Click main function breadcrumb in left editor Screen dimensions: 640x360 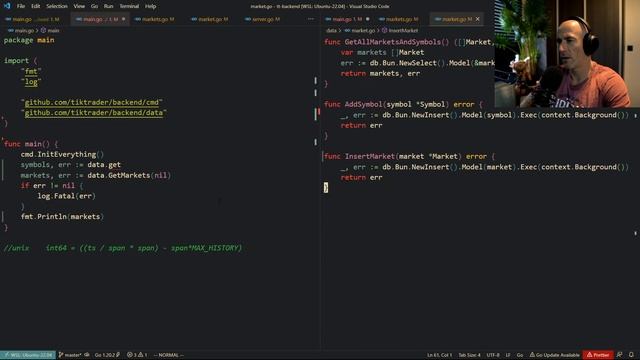point(50,31)
